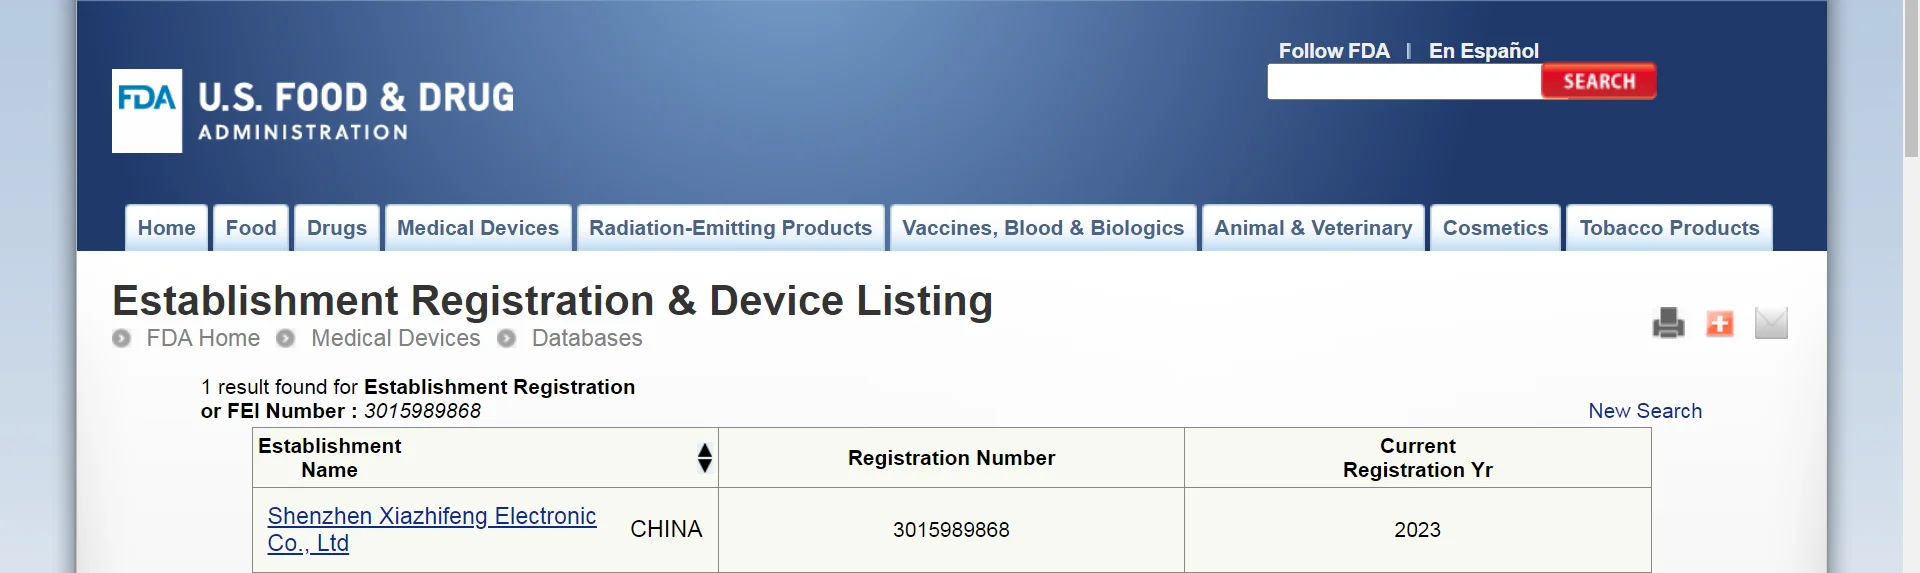Click the red SEARCH button

tap(1598, 81)
